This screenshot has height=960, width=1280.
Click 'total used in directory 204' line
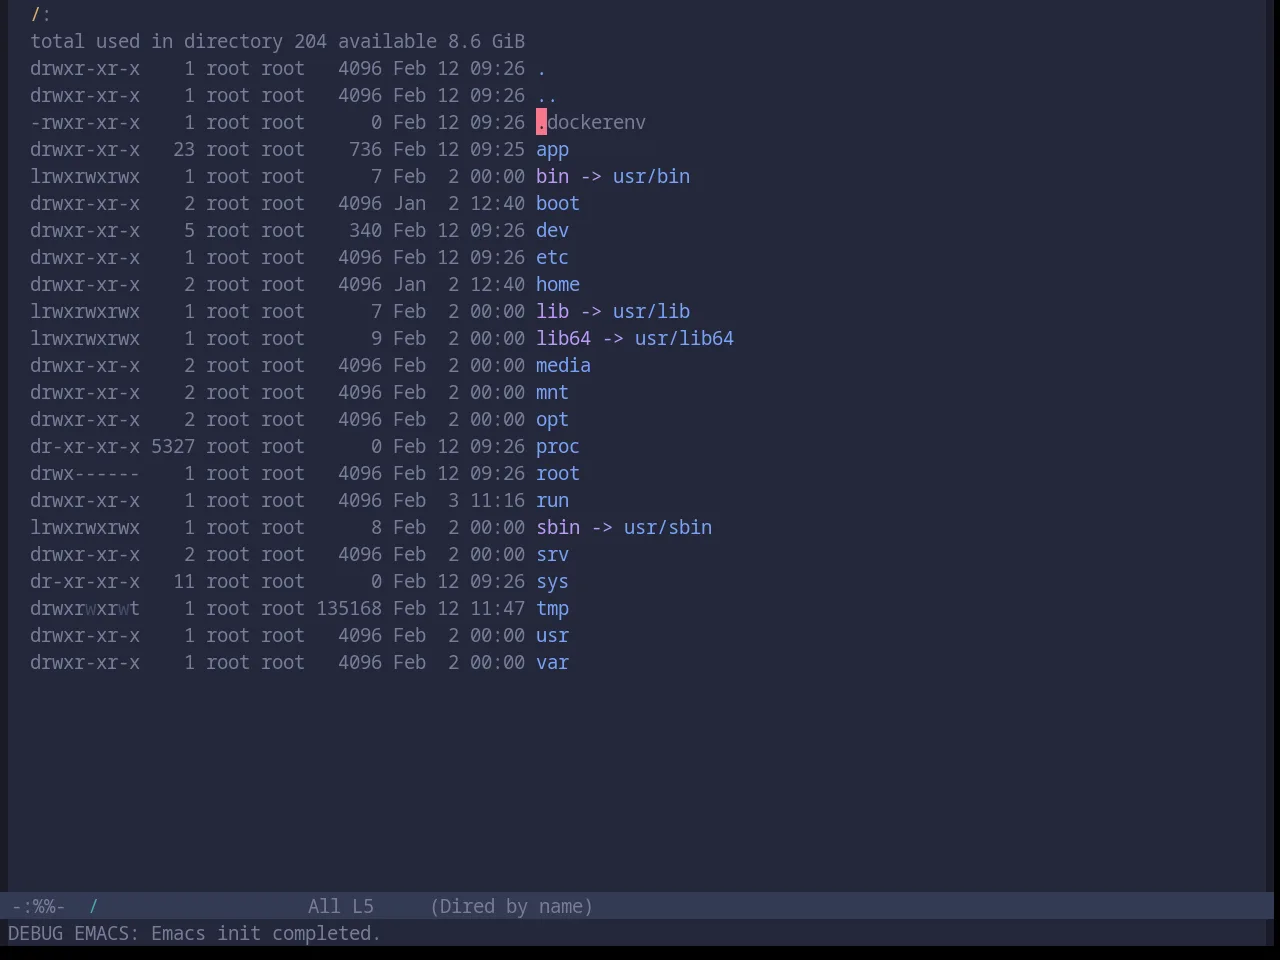click(x=178, y=41)
